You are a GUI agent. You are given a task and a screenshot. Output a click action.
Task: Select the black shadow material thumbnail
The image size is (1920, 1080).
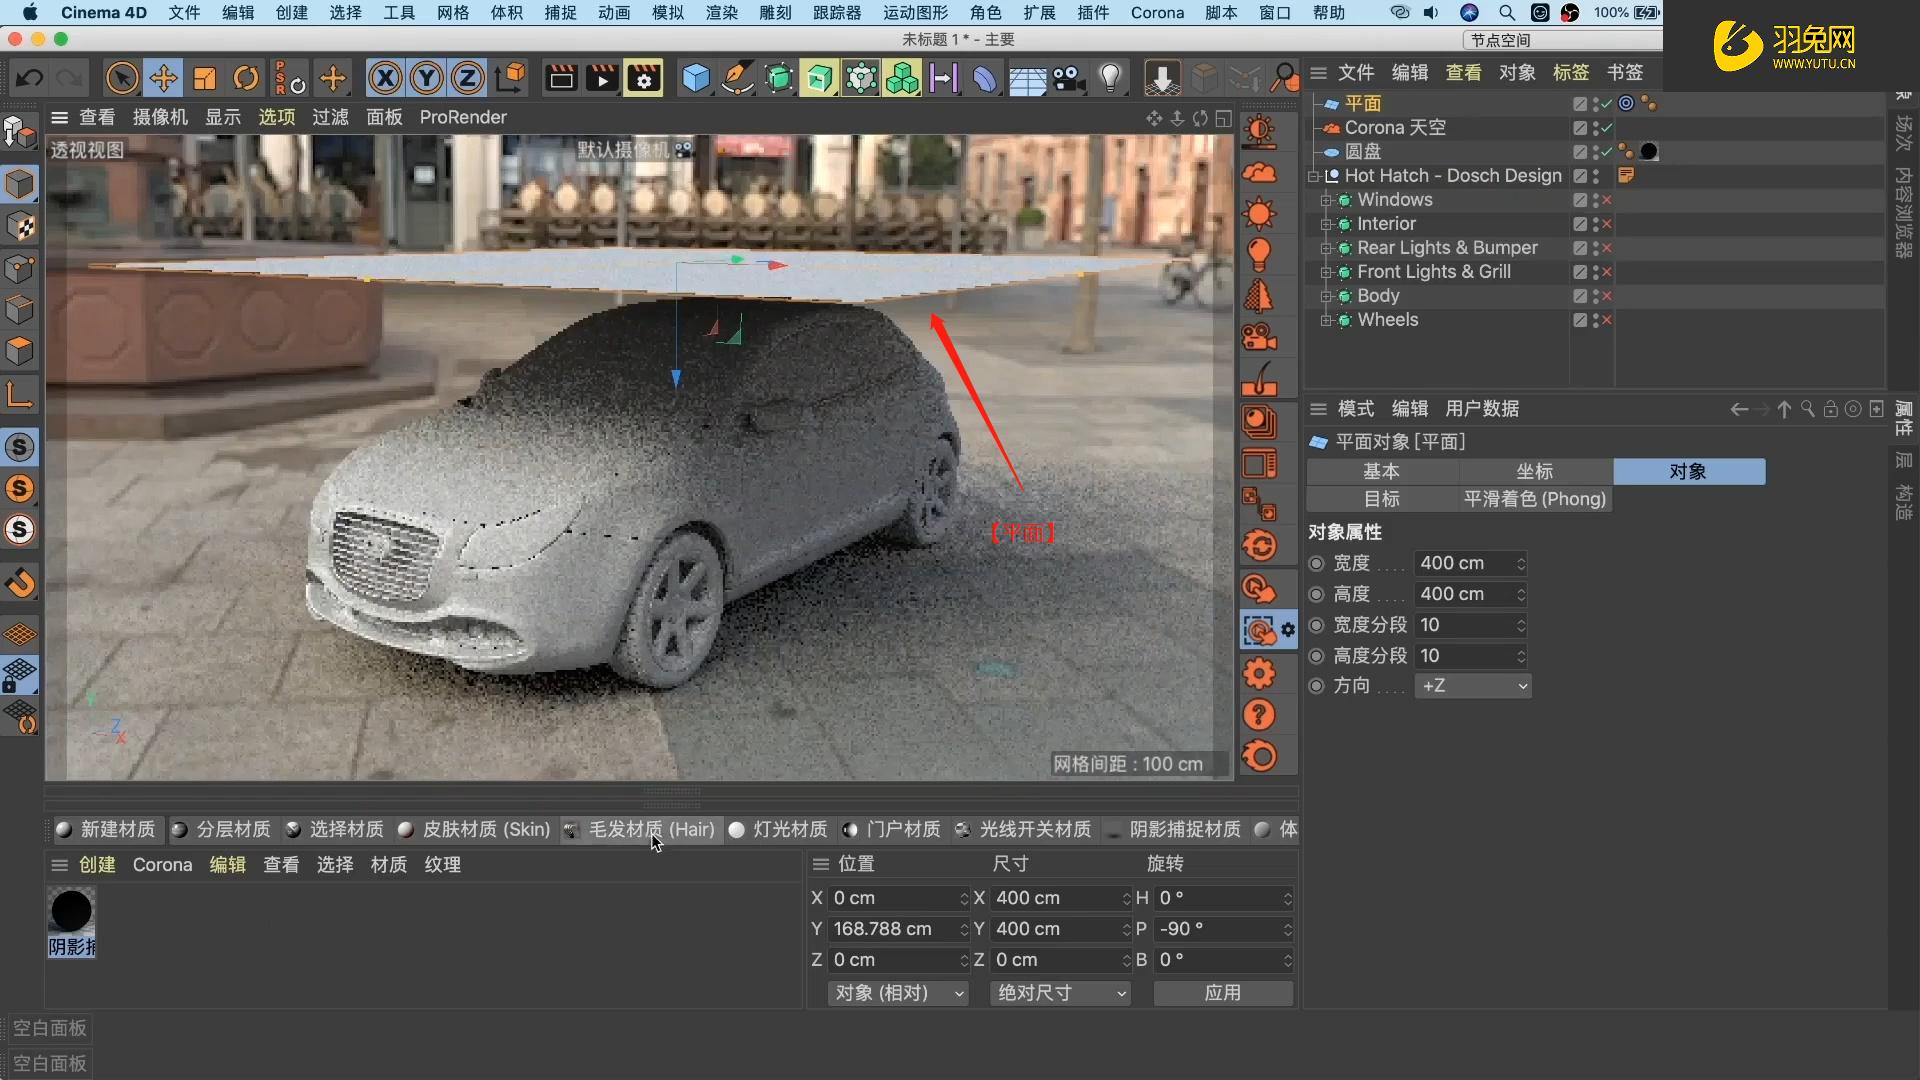click(x=71, y=911)
